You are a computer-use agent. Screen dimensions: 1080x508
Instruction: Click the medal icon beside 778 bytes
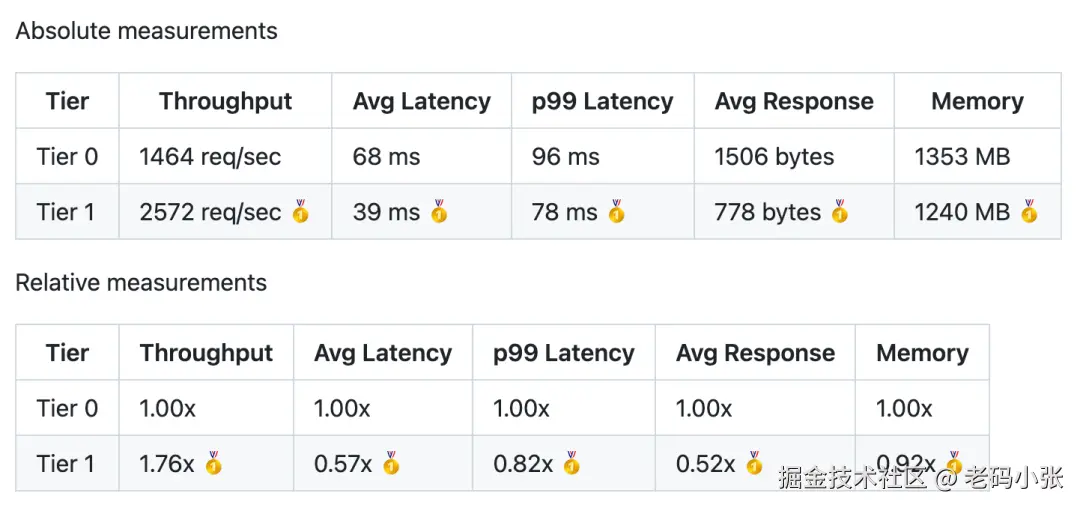click(839, 212)
